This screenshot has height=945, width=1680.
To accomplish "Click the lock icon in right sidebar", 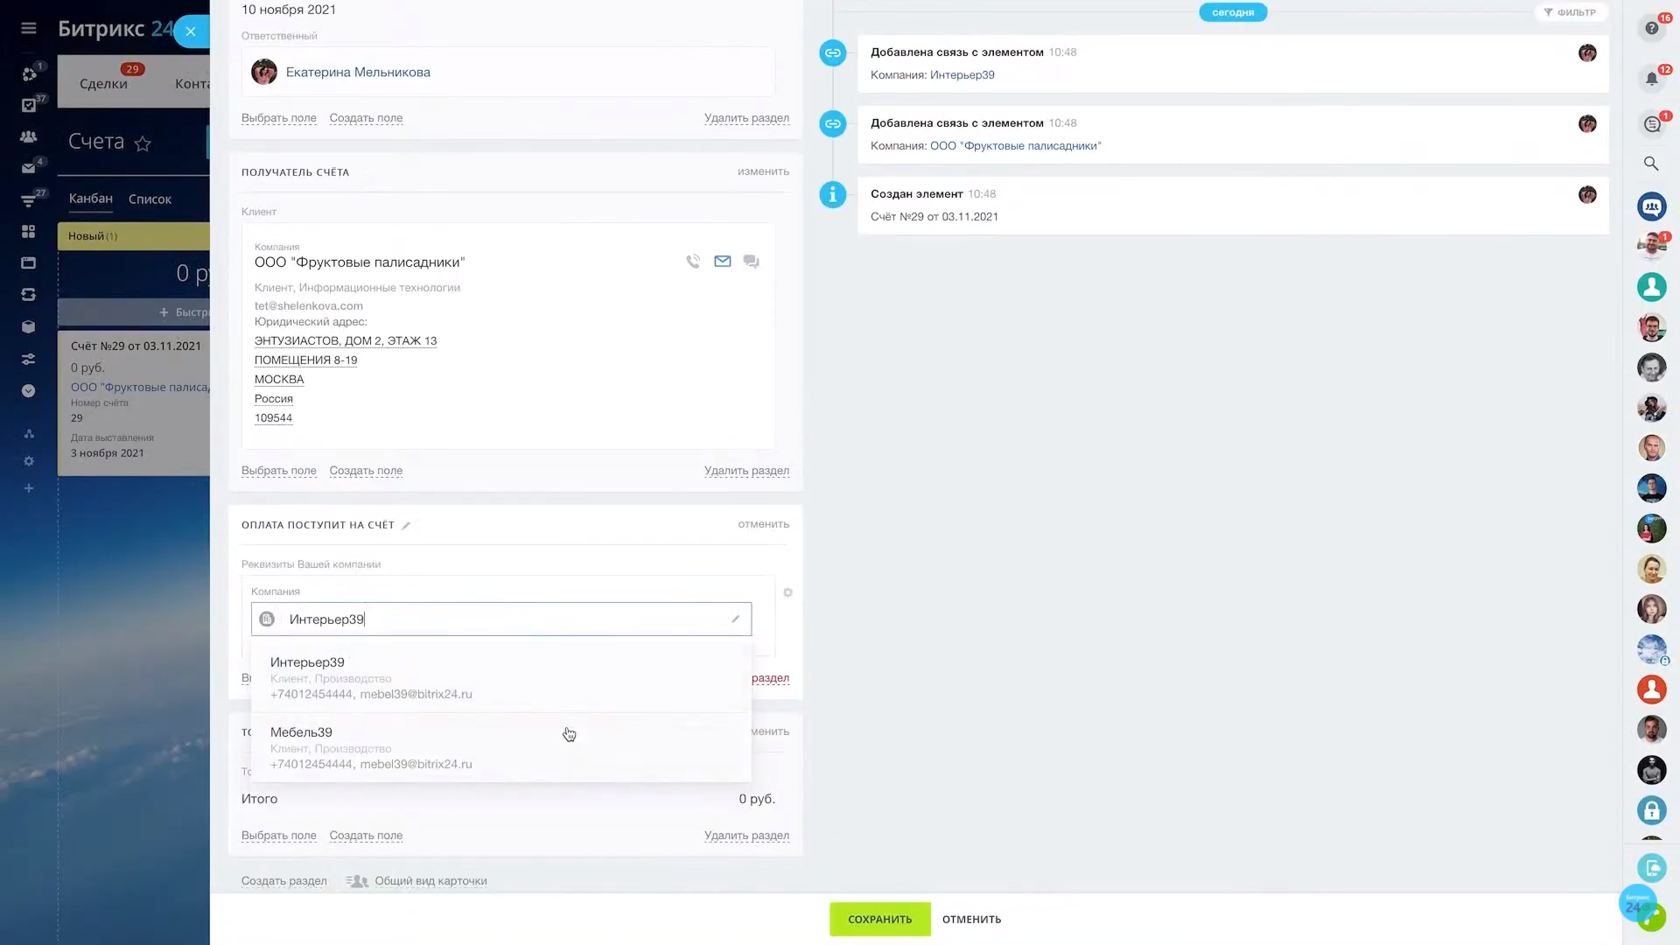I will (x=1651, y=810).
